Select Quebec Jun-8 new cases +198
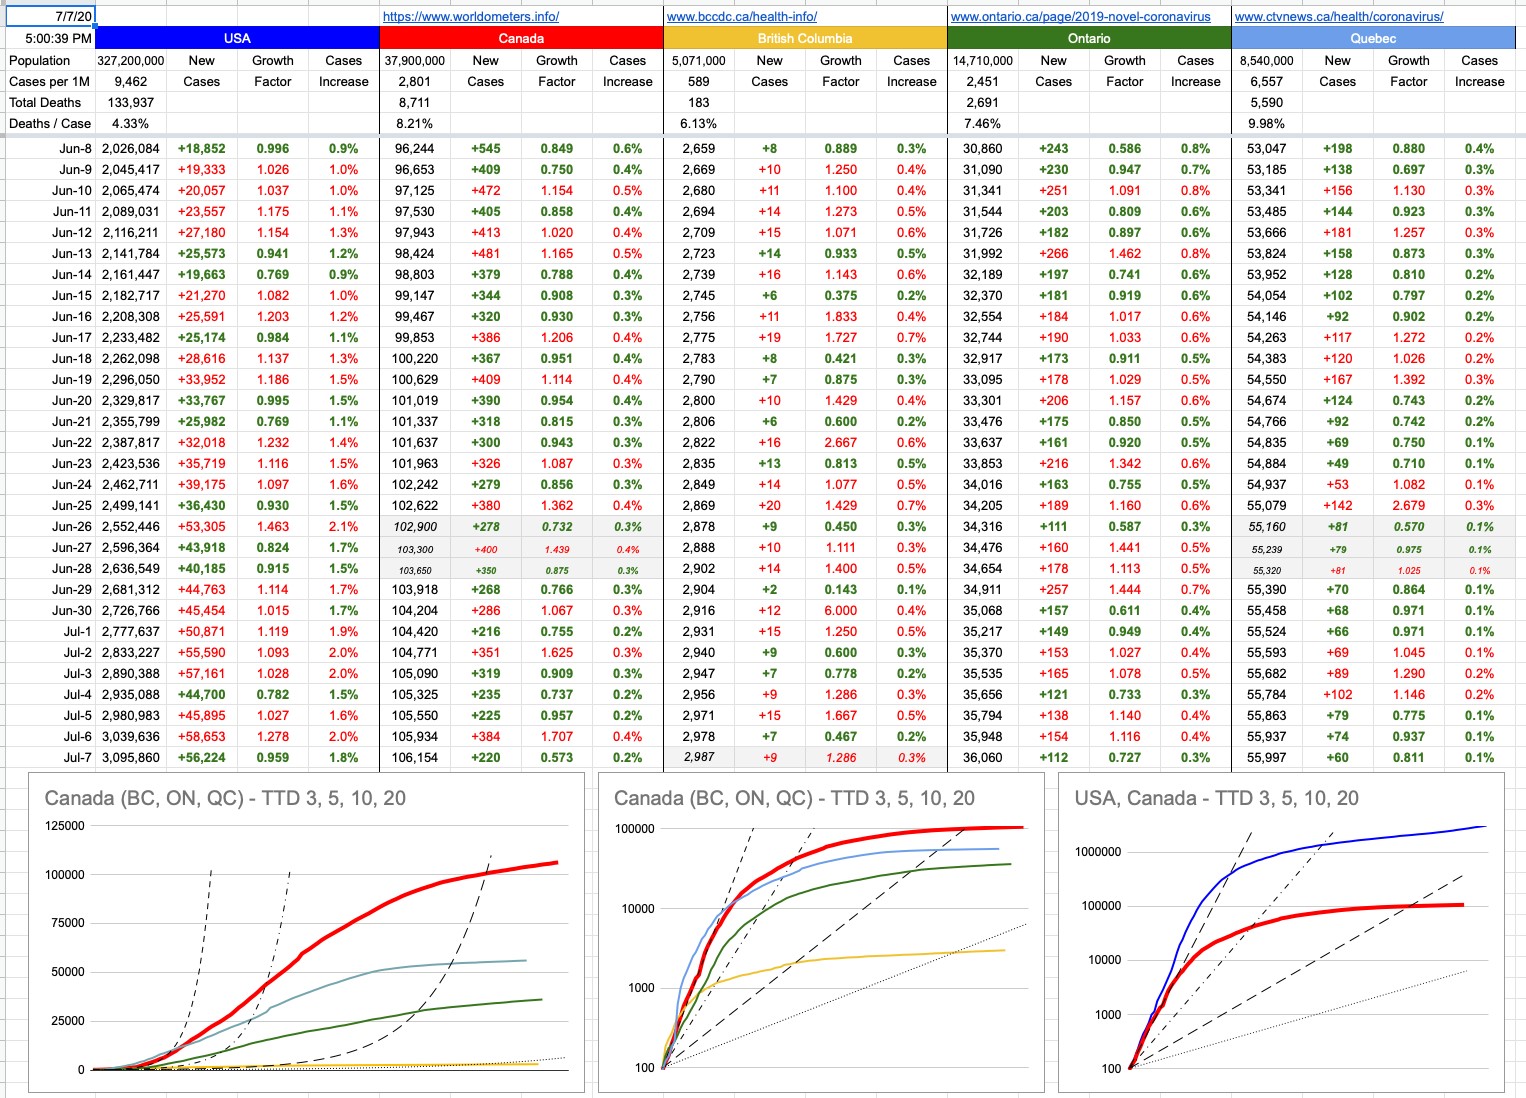1526x1098 pixels. click(x=1338, y=148)
